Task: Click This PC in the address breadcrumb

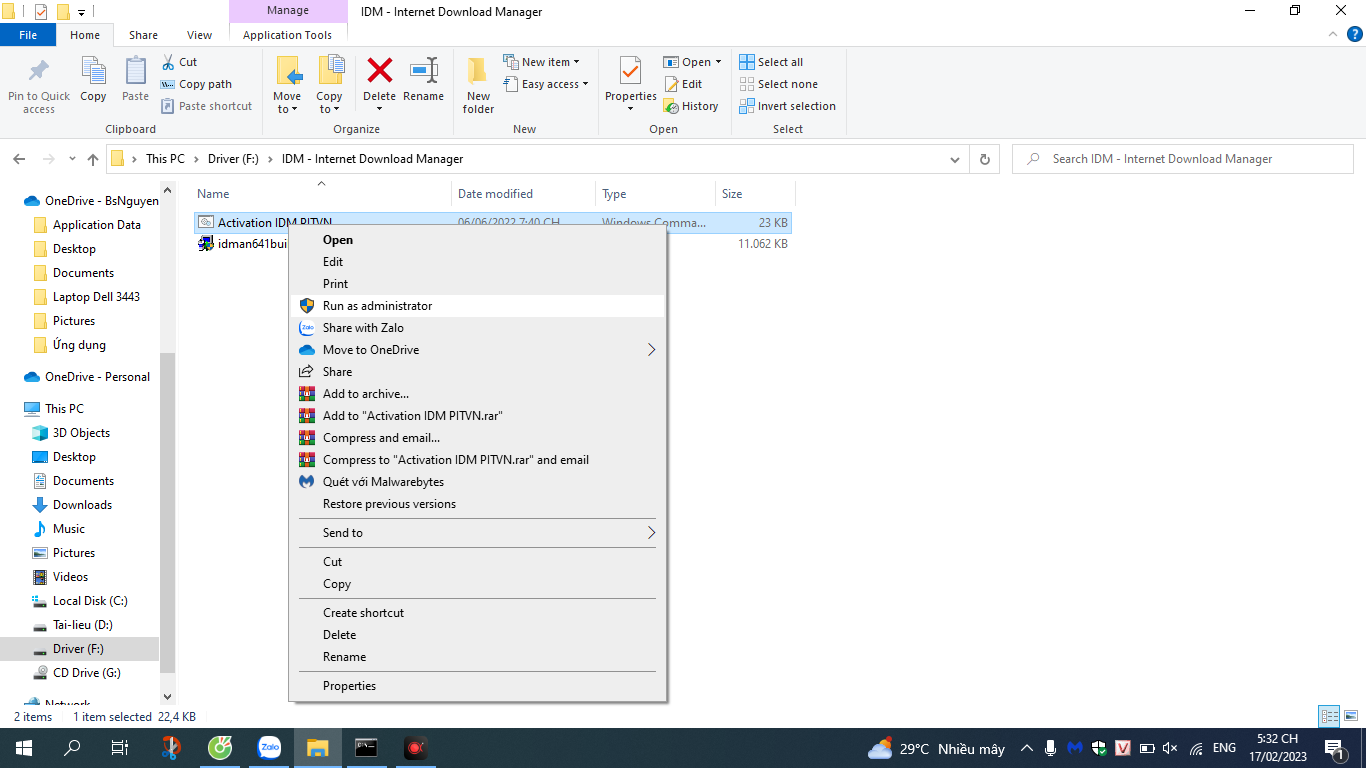Action: tap(165, 159)
